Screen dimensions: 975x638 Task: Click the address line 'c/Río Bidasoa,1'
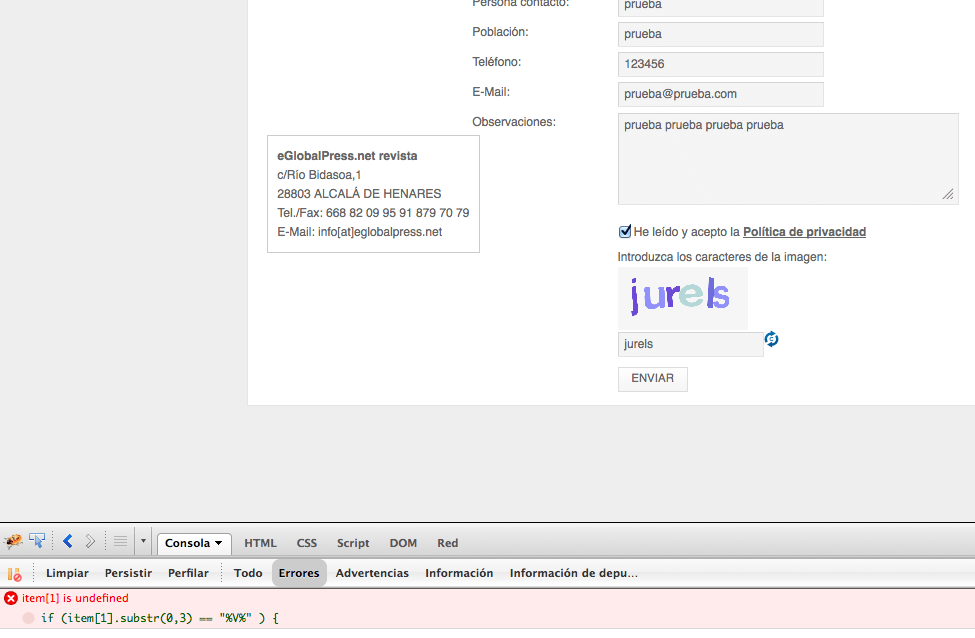point(319,175)
